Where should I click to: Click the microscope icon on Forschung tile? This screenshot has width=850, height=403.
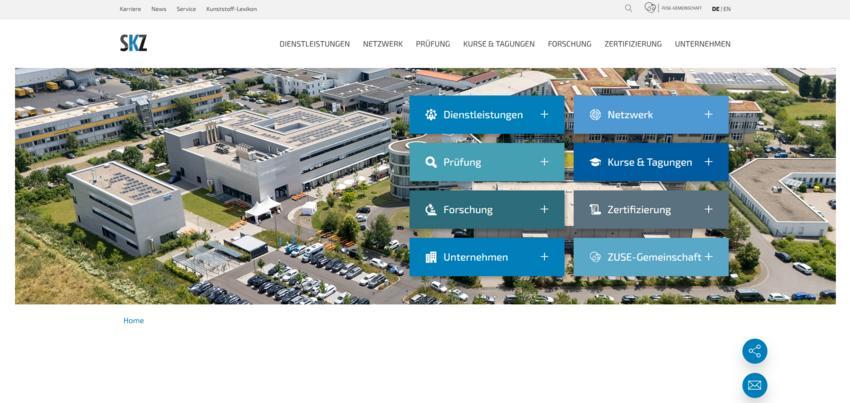tap(431, 209)
